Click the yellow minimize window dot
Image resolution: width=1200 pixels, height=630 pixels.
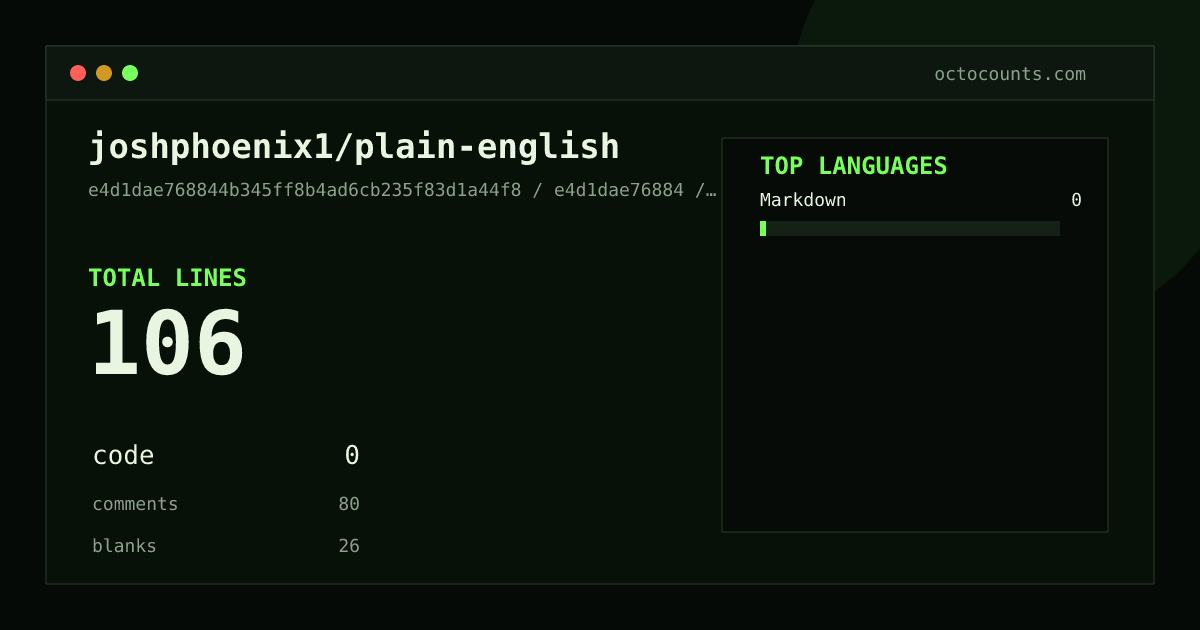(x=104, y=73)
